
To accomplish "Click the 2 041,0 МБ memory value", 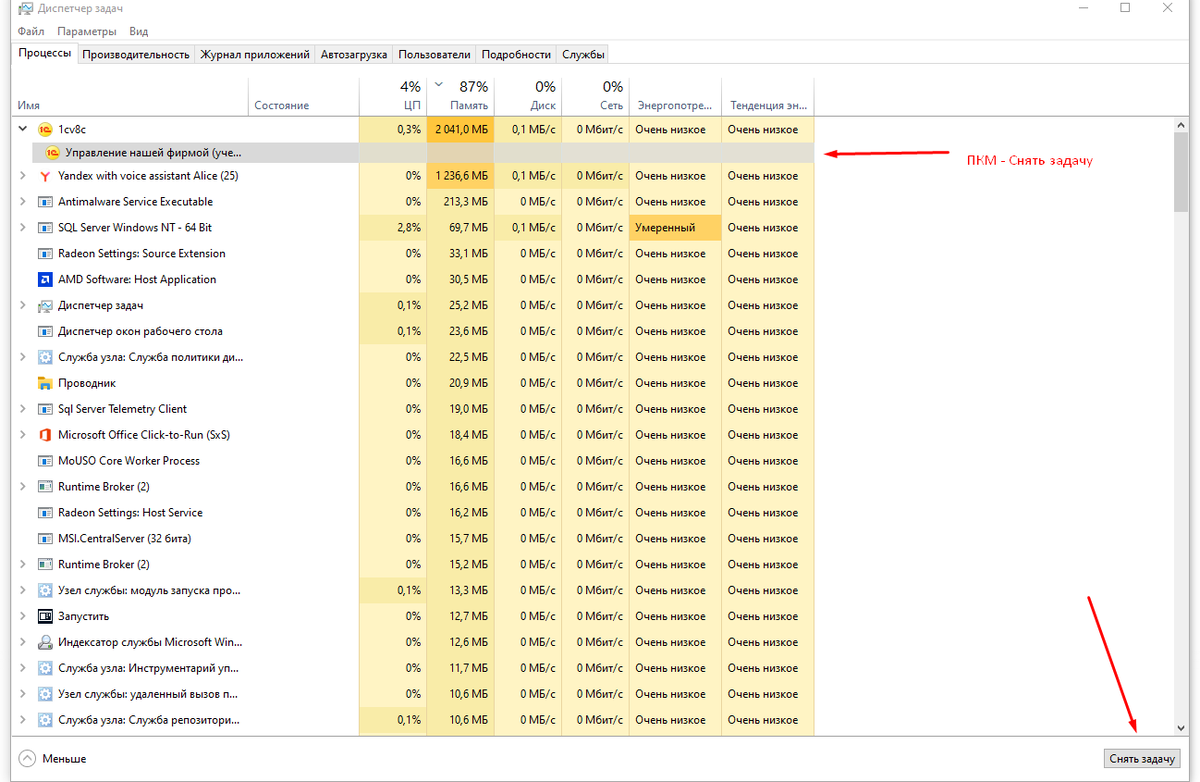I will (460, 129).
